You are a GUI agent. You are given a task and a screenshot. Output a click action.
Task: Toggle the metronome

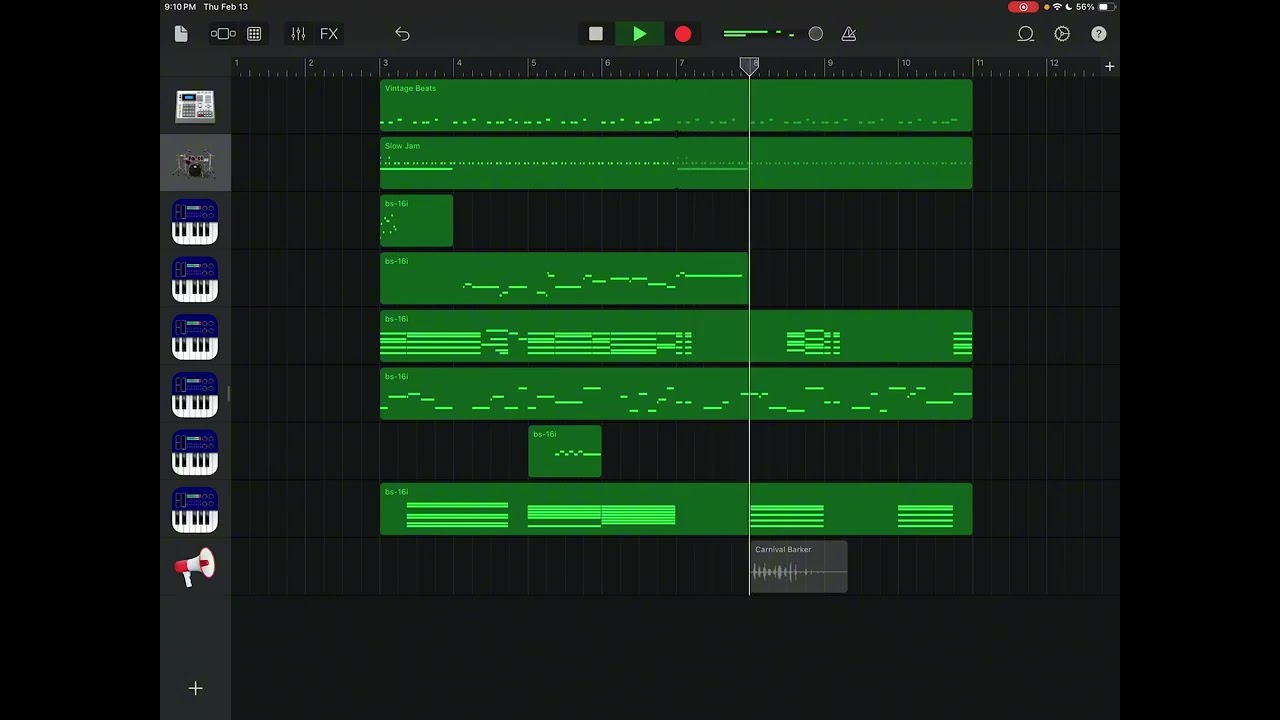[x=849, y=34]
